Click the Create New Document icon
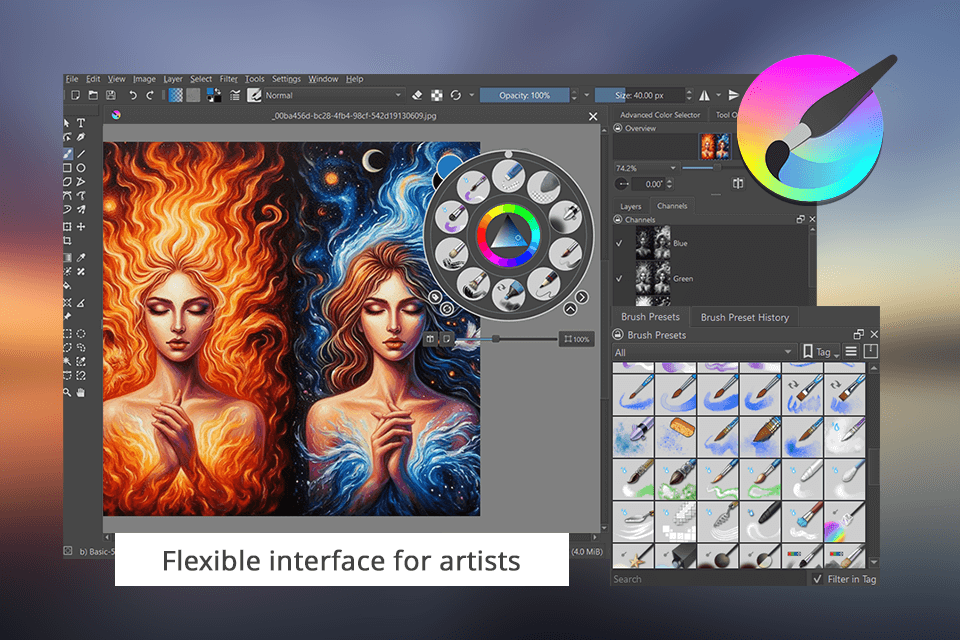This screenshot has width=960, height=640. coord(75,95)
